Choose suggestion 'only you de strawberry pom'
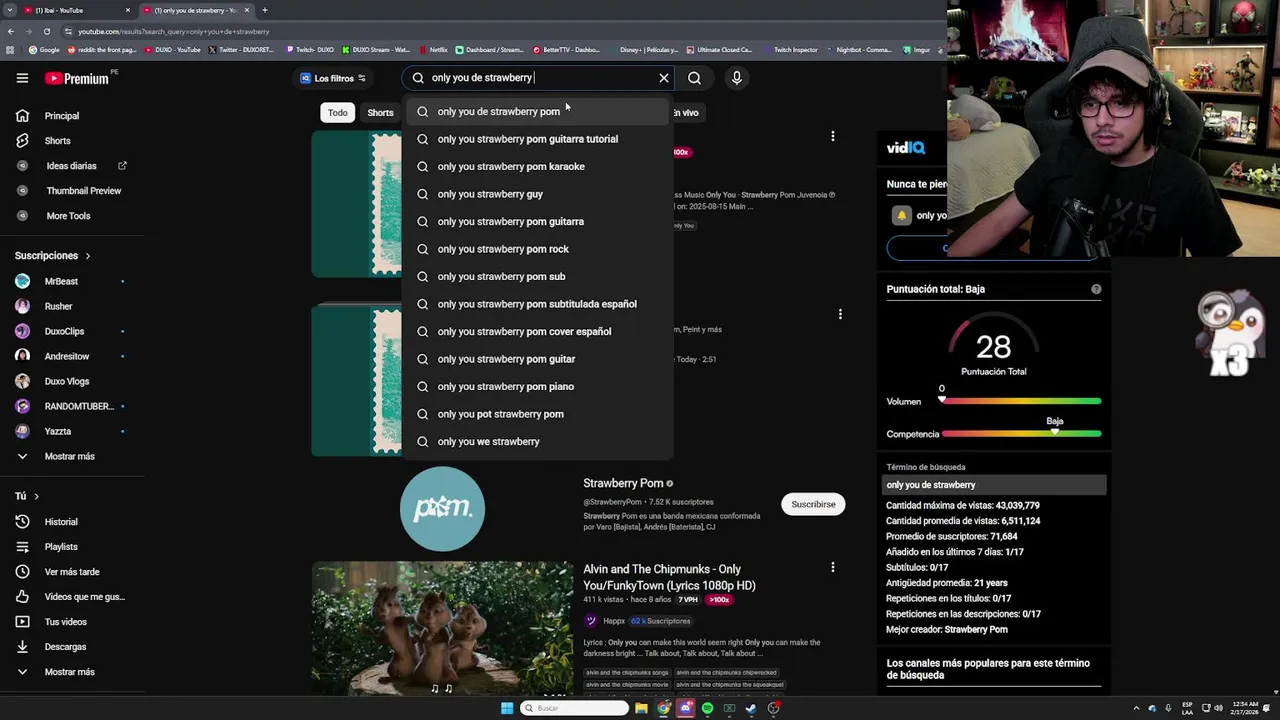The width and height of the screenshot is (1280, 720). tap(536, 112)
